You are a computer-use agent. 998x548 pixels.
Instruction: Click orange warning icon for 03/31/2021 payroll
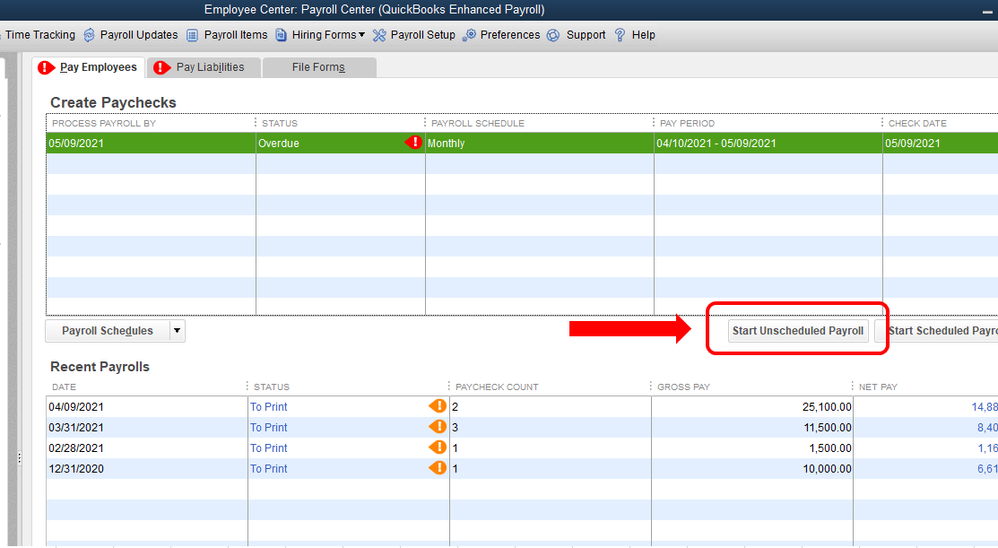pyautogui.click(x=438, y=426)
